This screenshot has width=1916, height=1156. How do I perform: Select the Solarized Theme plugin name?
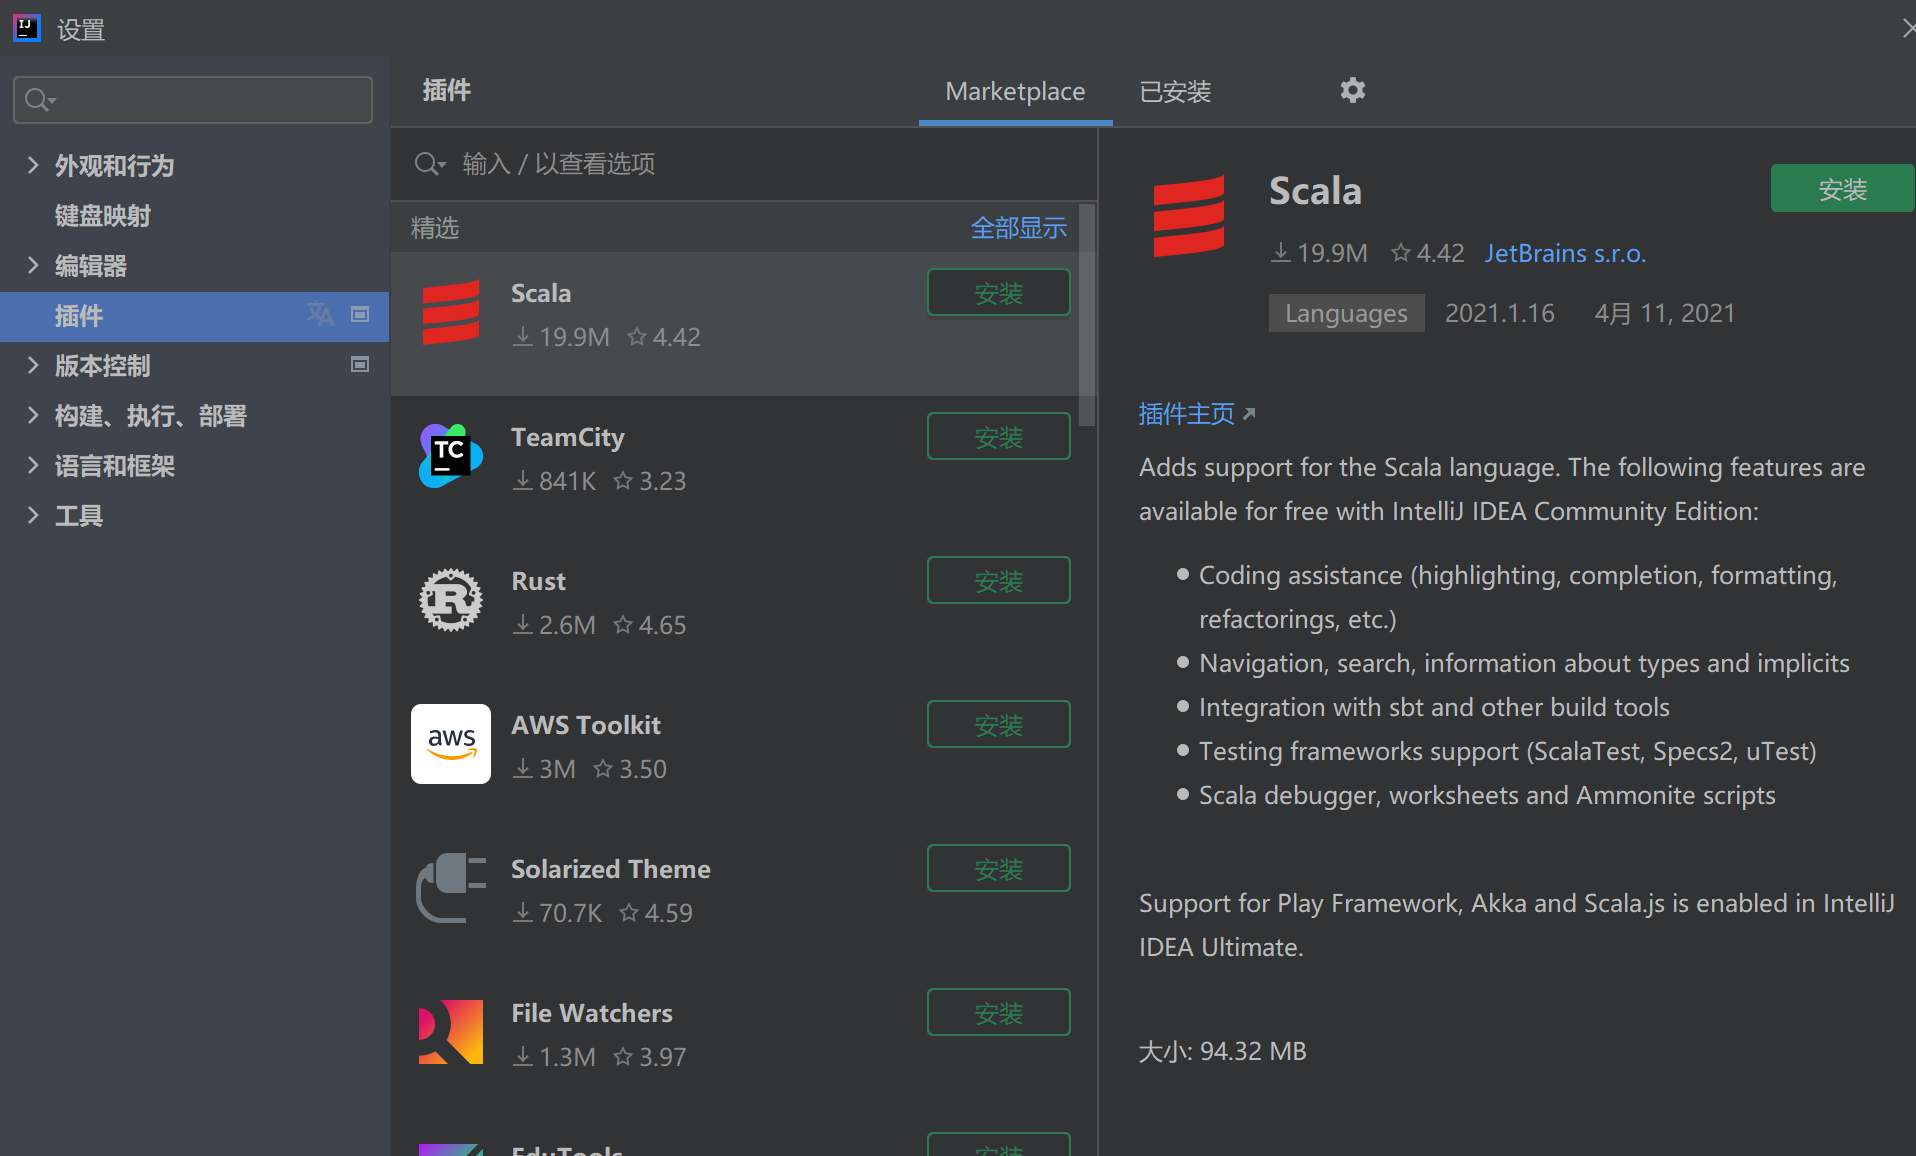tap(611, 869)
